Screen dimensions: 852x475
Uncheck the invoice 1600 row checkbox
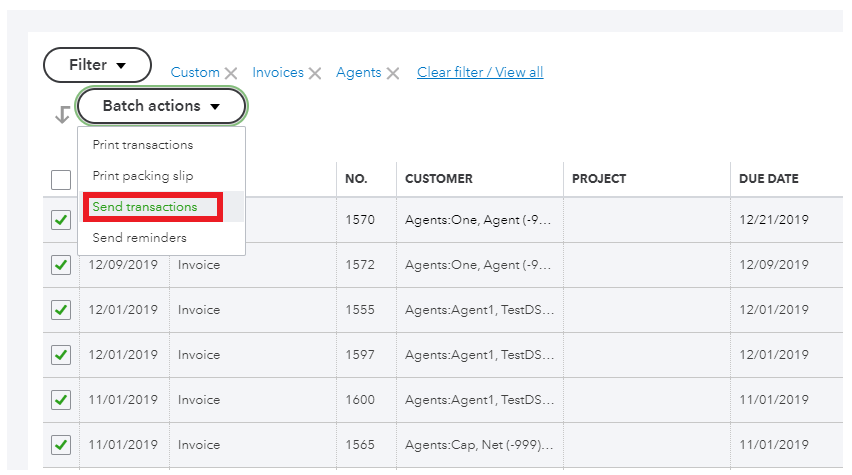click(61, 400)
